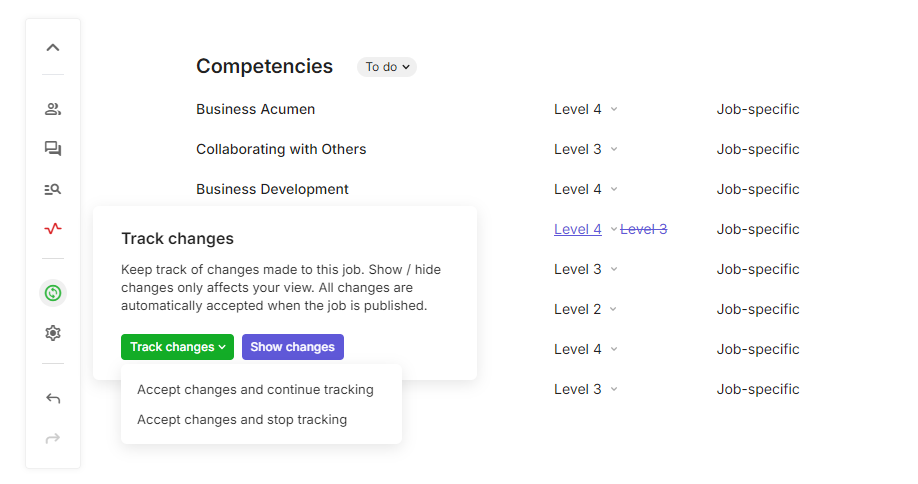The image size is (918, 484).
Task: Click the undo arrow icon
Action: coord(53,398)
